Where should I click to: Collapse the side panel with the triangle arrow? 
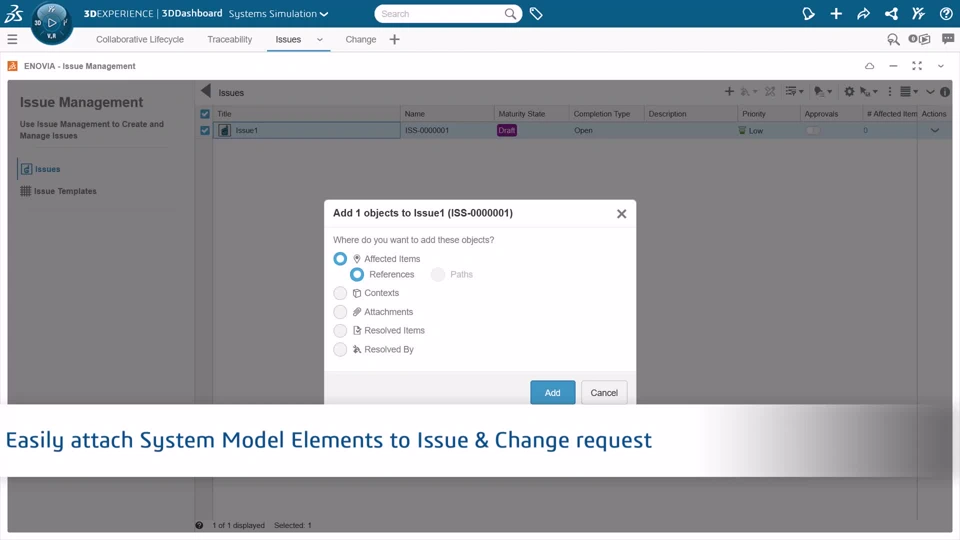click(x=206, y=91)
